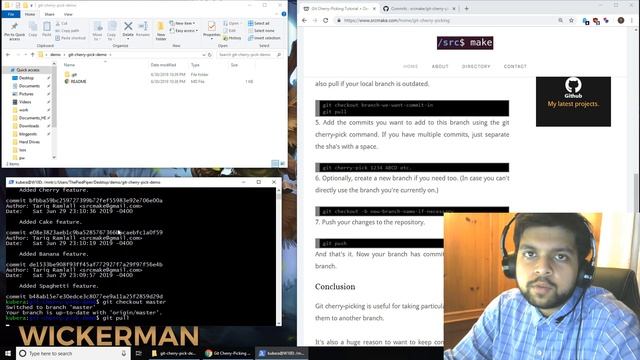Image resolution: width=640 pixels, height=360 pixels.
Task: Open a new Chrome tab
Action: point(466,8)
